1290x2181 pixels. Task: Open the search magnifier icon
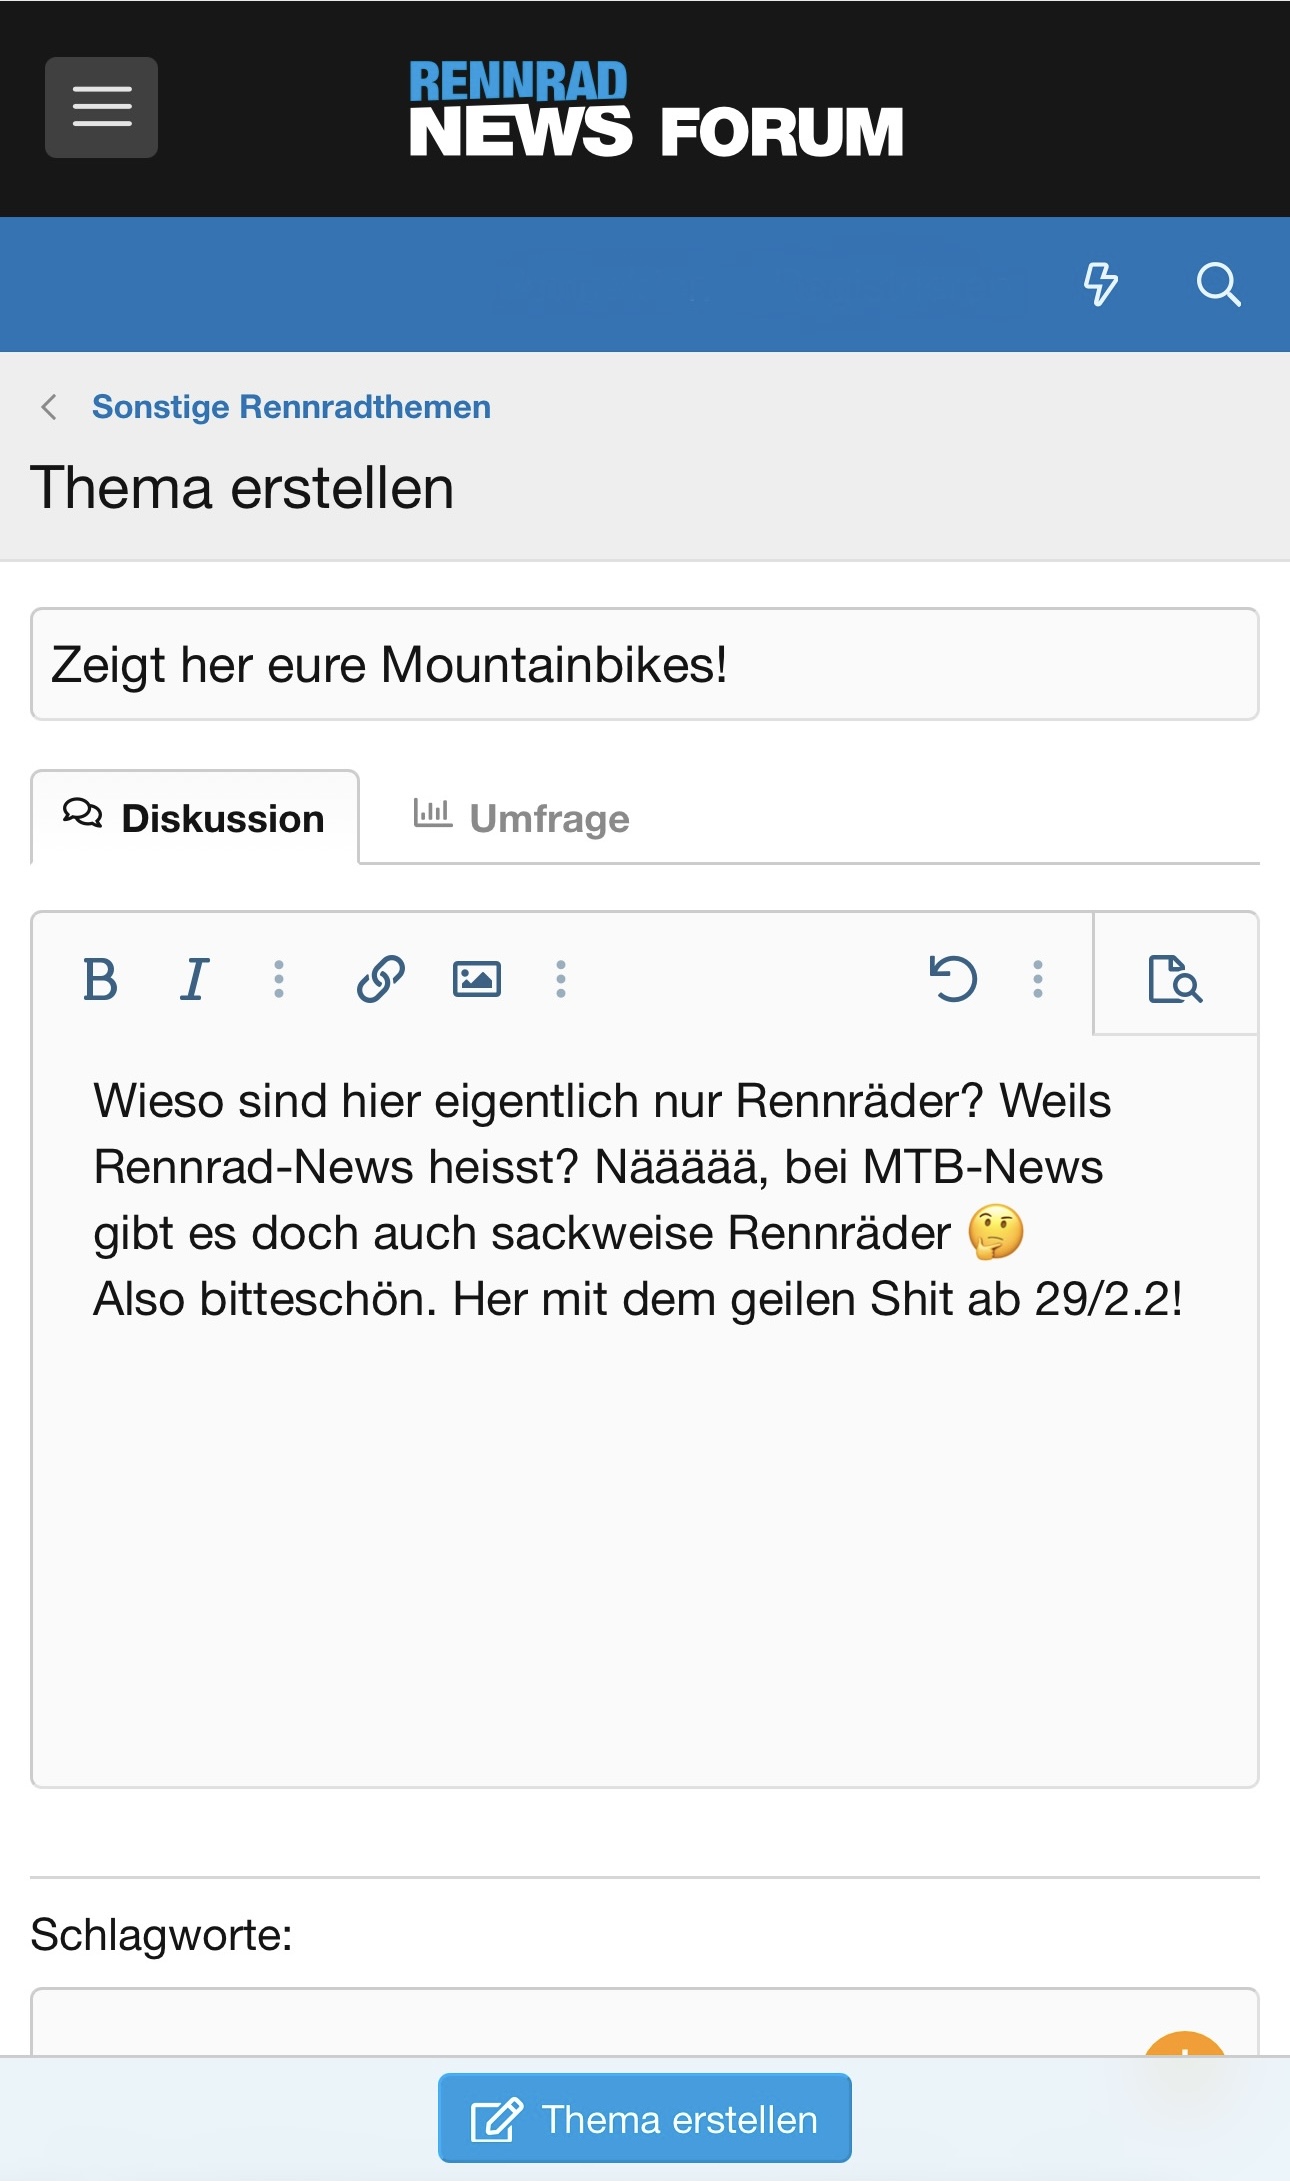coord(1218,284)
